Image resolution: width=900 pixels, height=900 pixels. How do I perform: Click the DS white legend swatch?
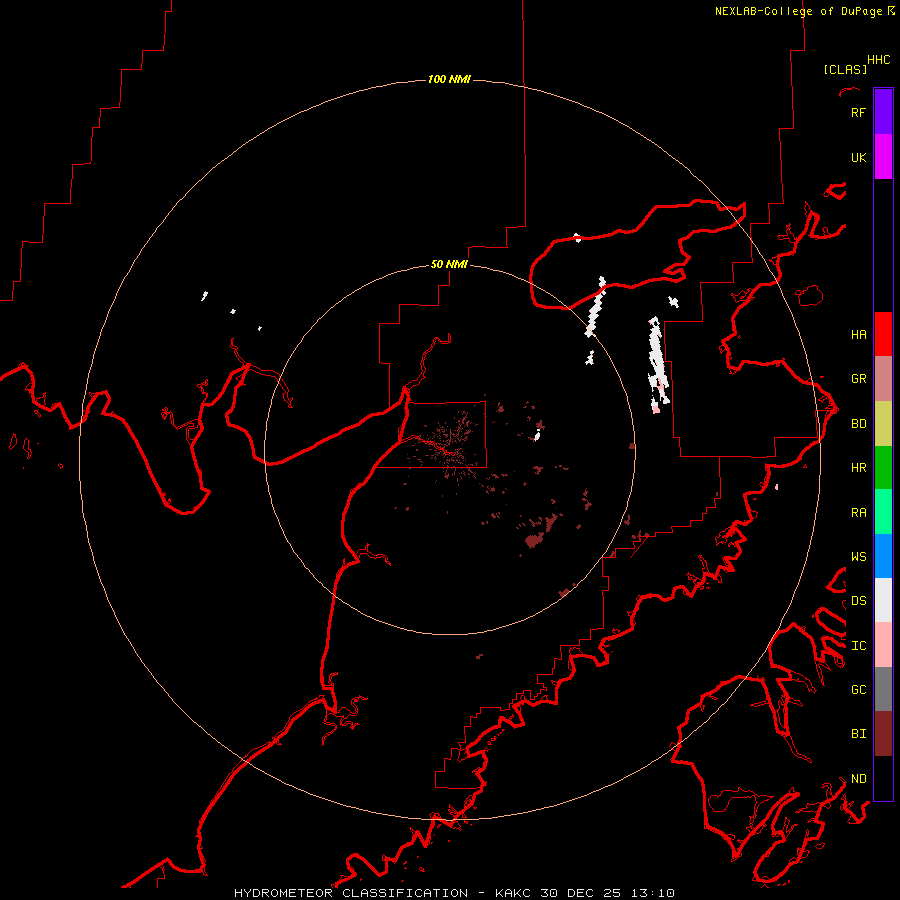tap(883, 600)
